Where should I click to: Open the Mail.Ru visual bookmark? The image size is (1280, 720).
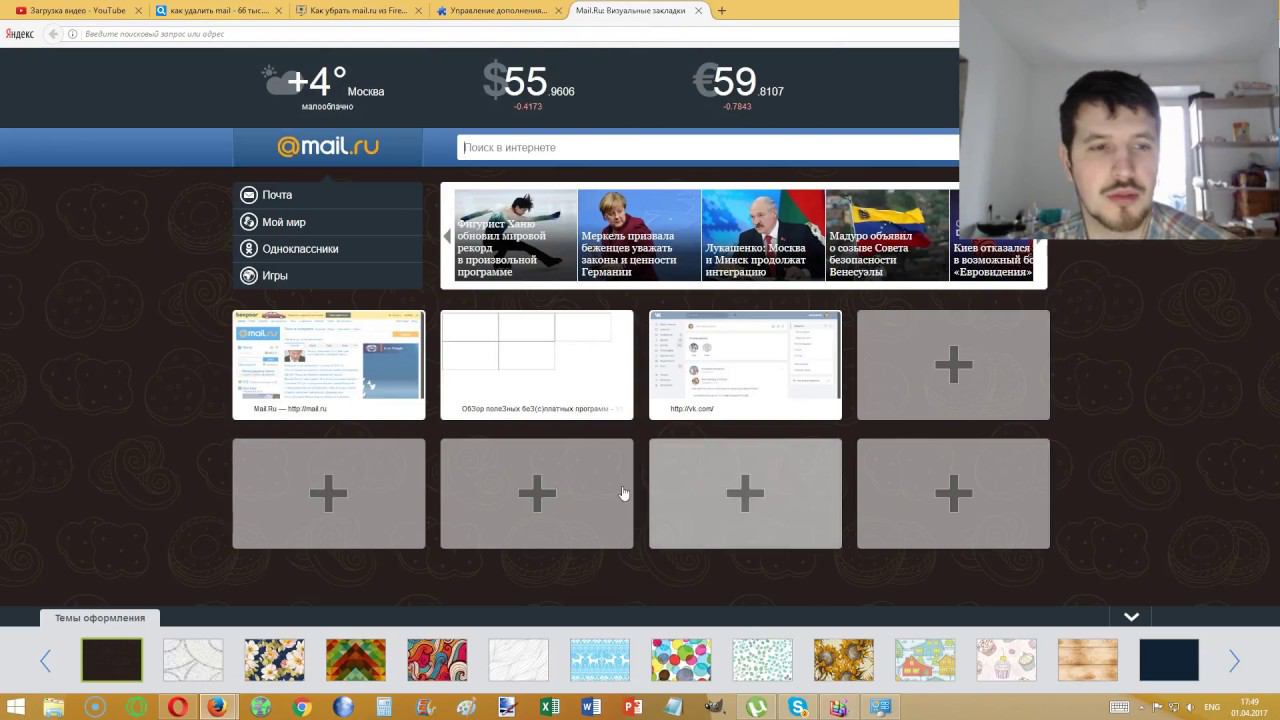[x=329, y=365]
